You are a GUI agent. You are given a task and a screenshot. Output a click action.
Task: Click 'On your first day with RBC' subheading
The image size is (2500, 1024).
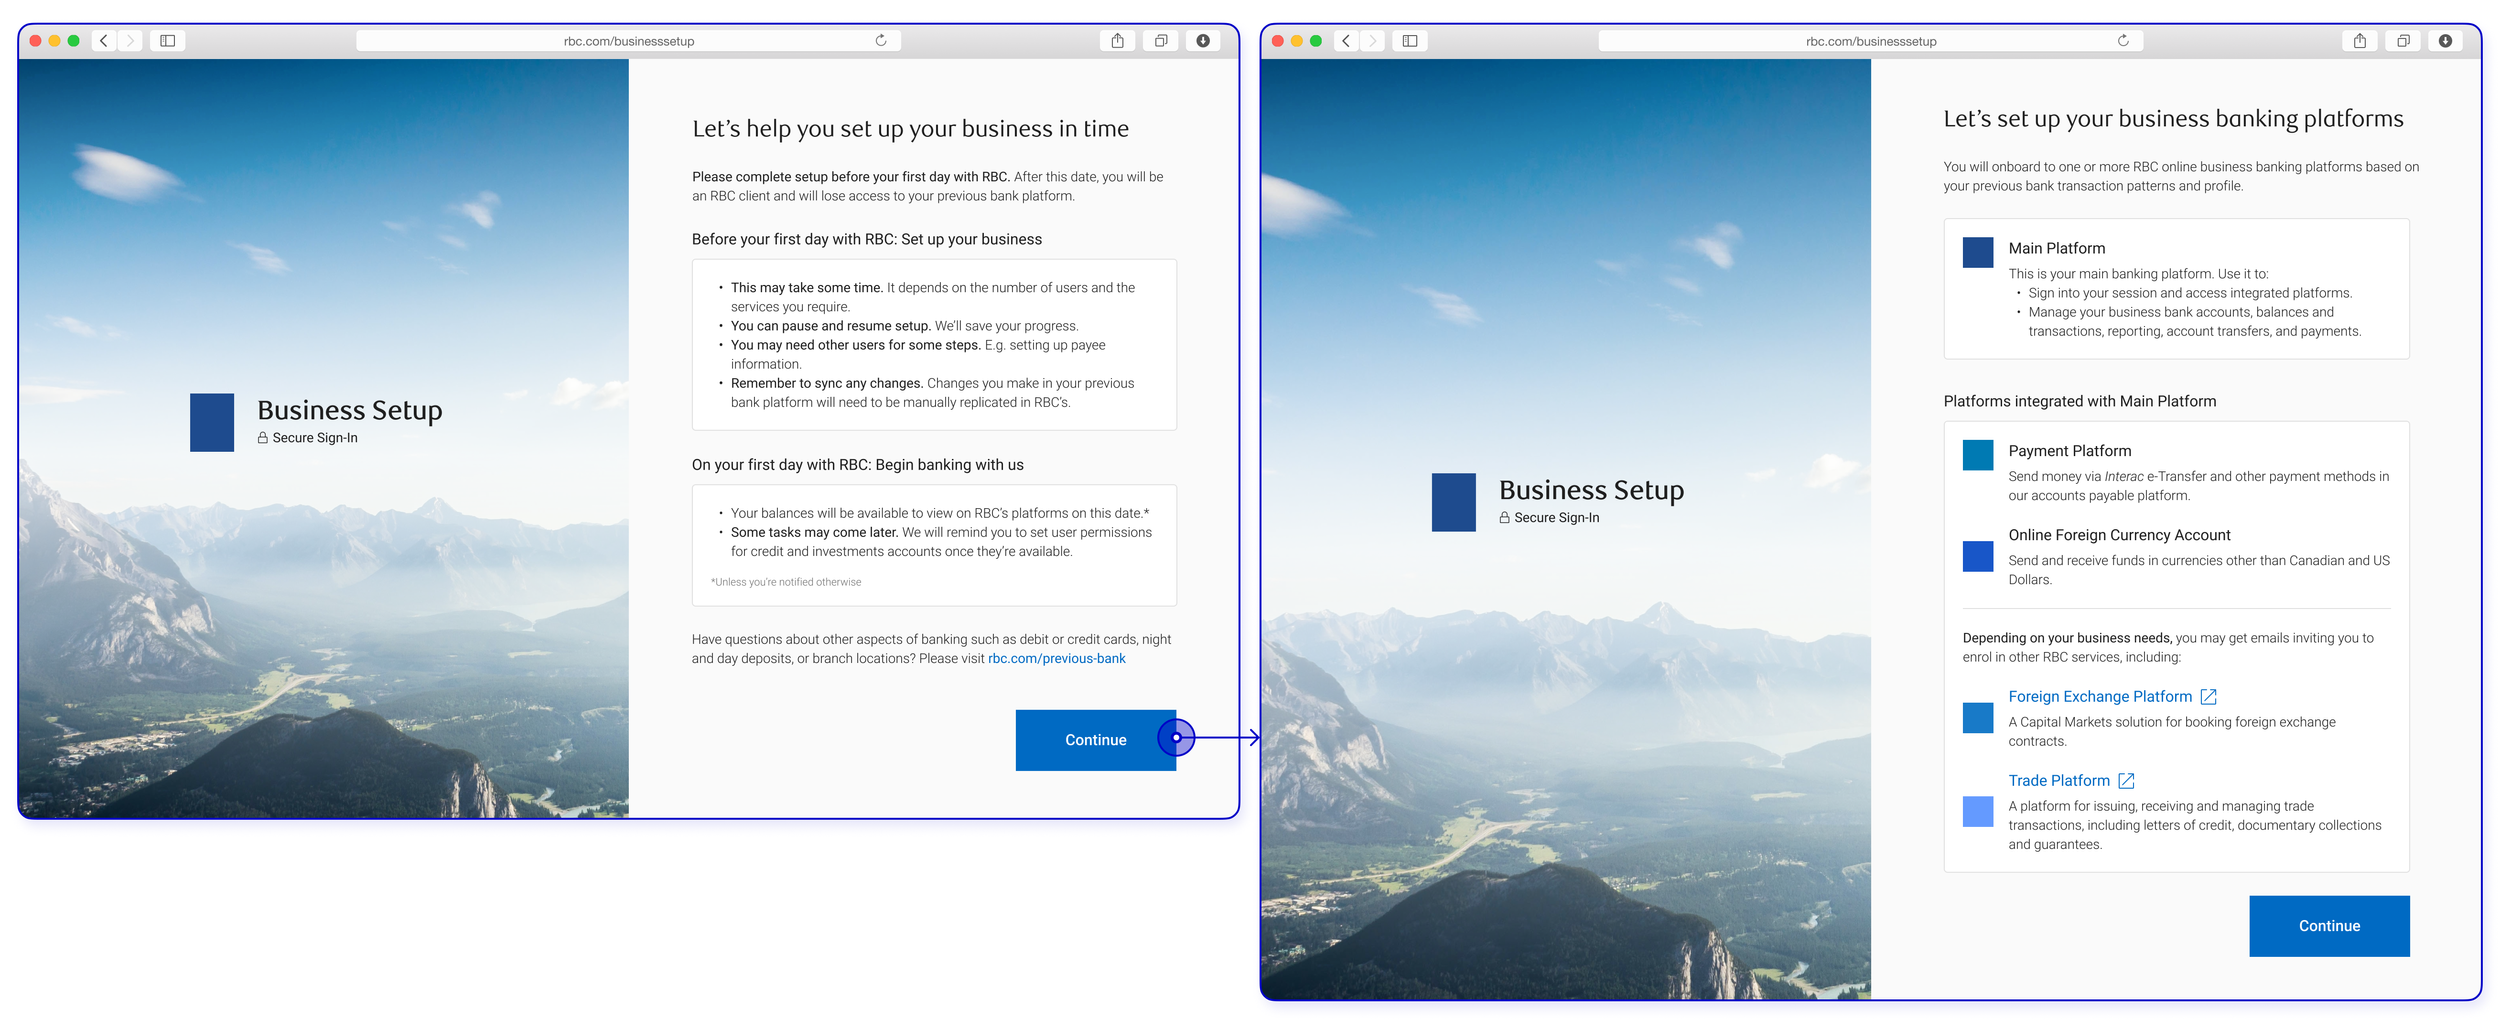(857, 465)
